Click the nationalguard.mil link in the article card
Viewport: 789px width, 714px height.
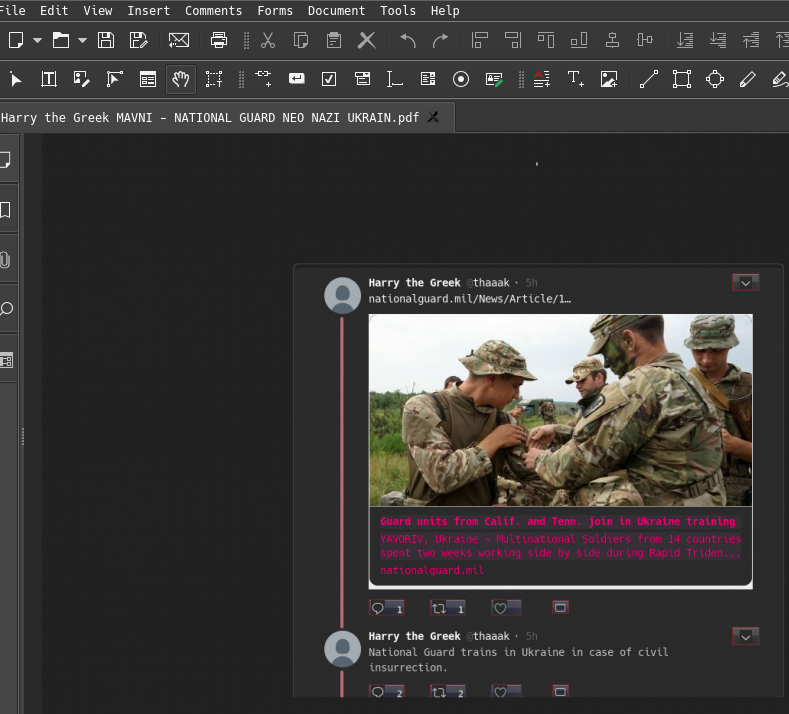pos(432,570)
